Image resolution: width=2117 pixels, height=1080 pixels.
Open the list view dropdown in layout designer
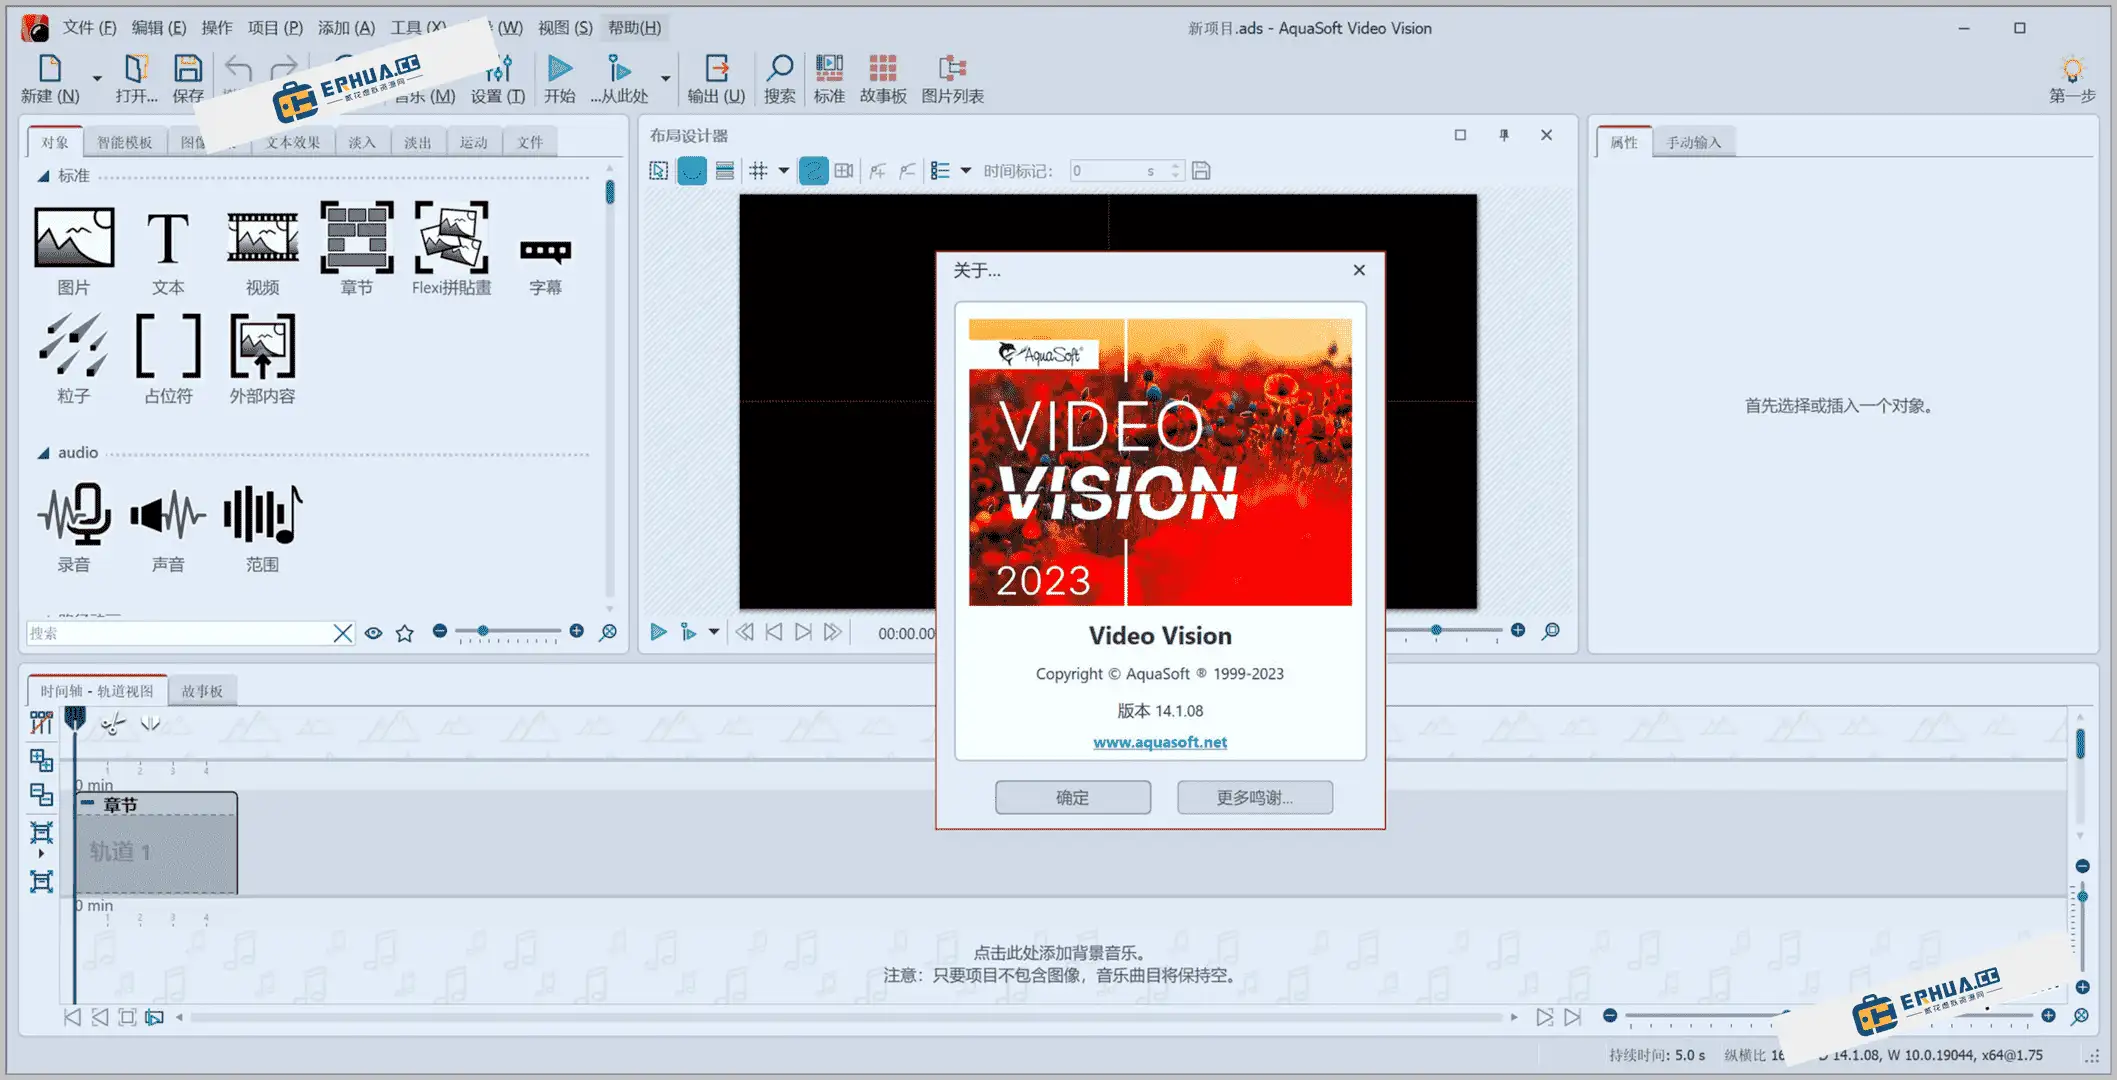pyautogui.click(x=966, y=171)
